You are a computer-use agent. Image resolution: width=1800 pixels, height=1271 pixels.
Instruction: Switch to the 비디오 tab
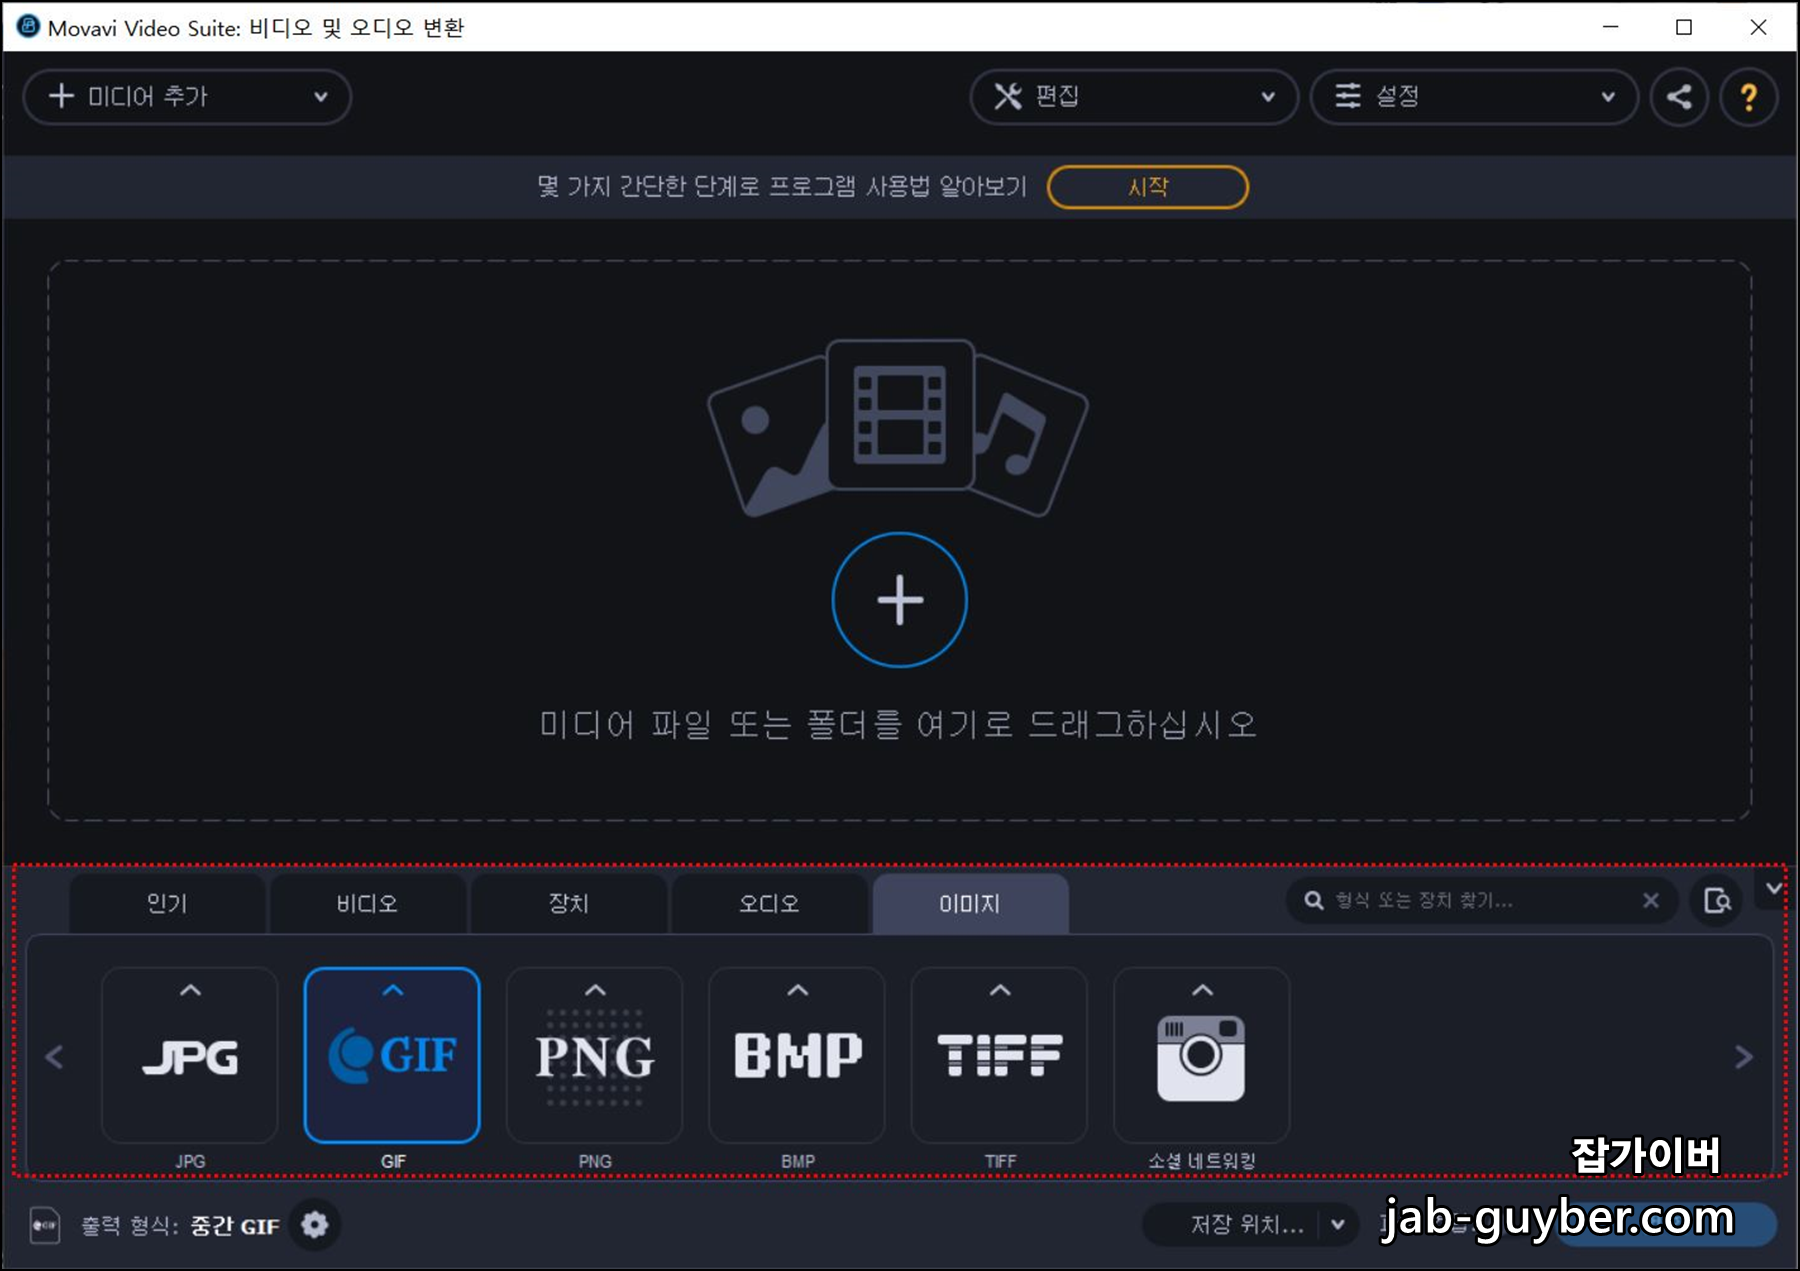[x=367, y=904]
